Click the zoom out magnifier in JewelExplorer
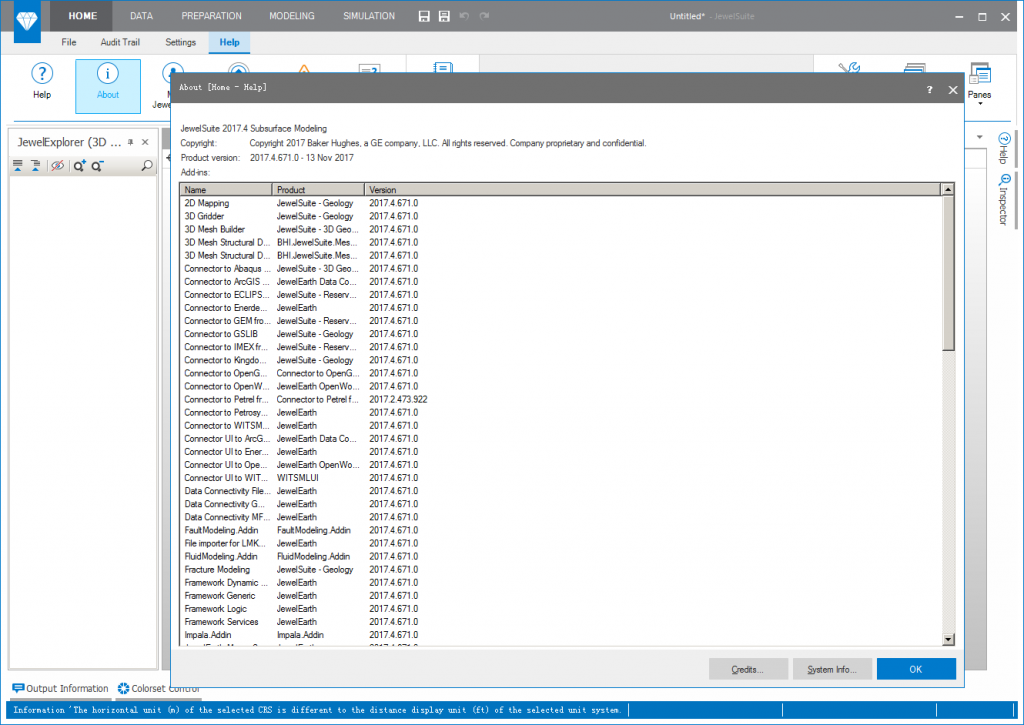The width and height of the screenshot is (1024, 725). (x=97, y=166)
